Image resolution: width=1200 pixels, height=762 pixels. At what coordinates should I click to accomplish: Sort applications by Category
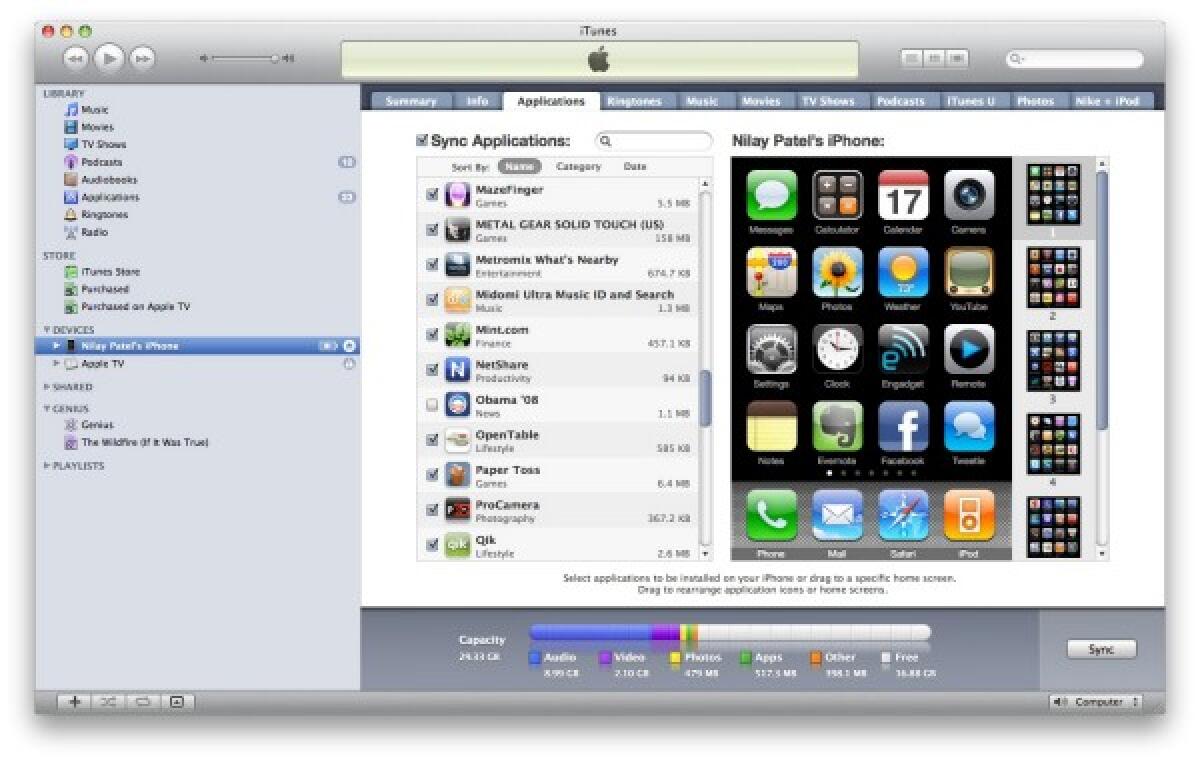579,167
